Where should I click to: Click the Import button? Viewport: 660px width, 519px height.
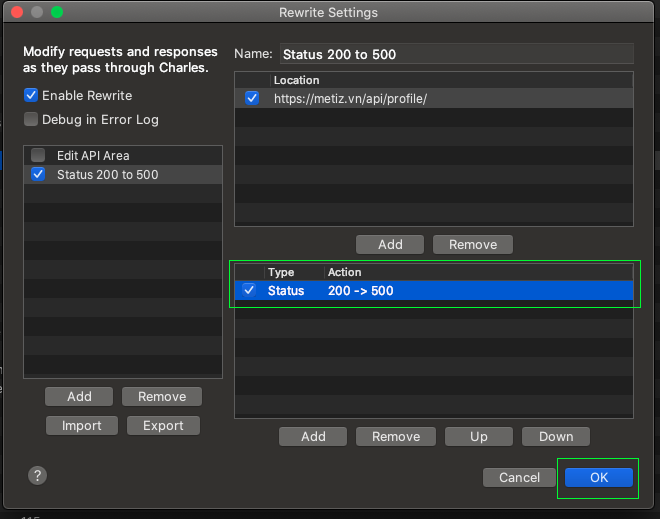pyautogui.click(x=82, y=426)
